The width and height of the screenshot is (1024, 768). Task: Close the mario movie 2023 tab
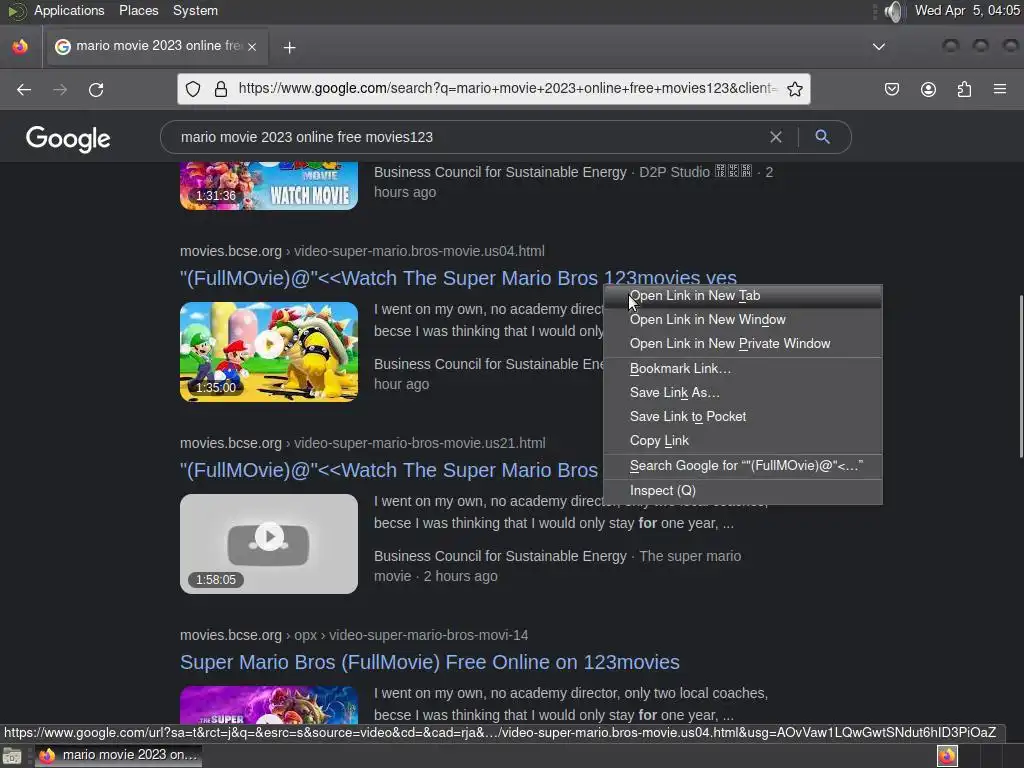click(x=252, y=46)
